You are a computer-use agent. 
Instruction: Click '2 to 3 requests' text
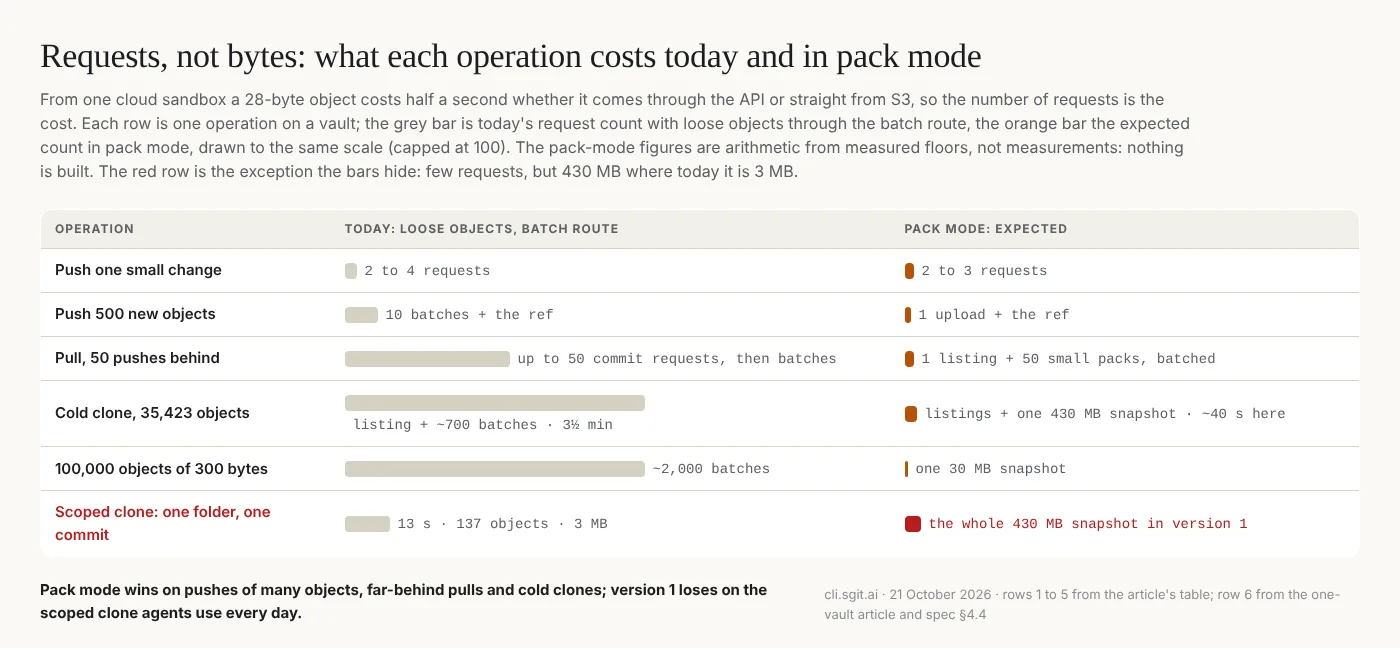(x=984, y=271)
